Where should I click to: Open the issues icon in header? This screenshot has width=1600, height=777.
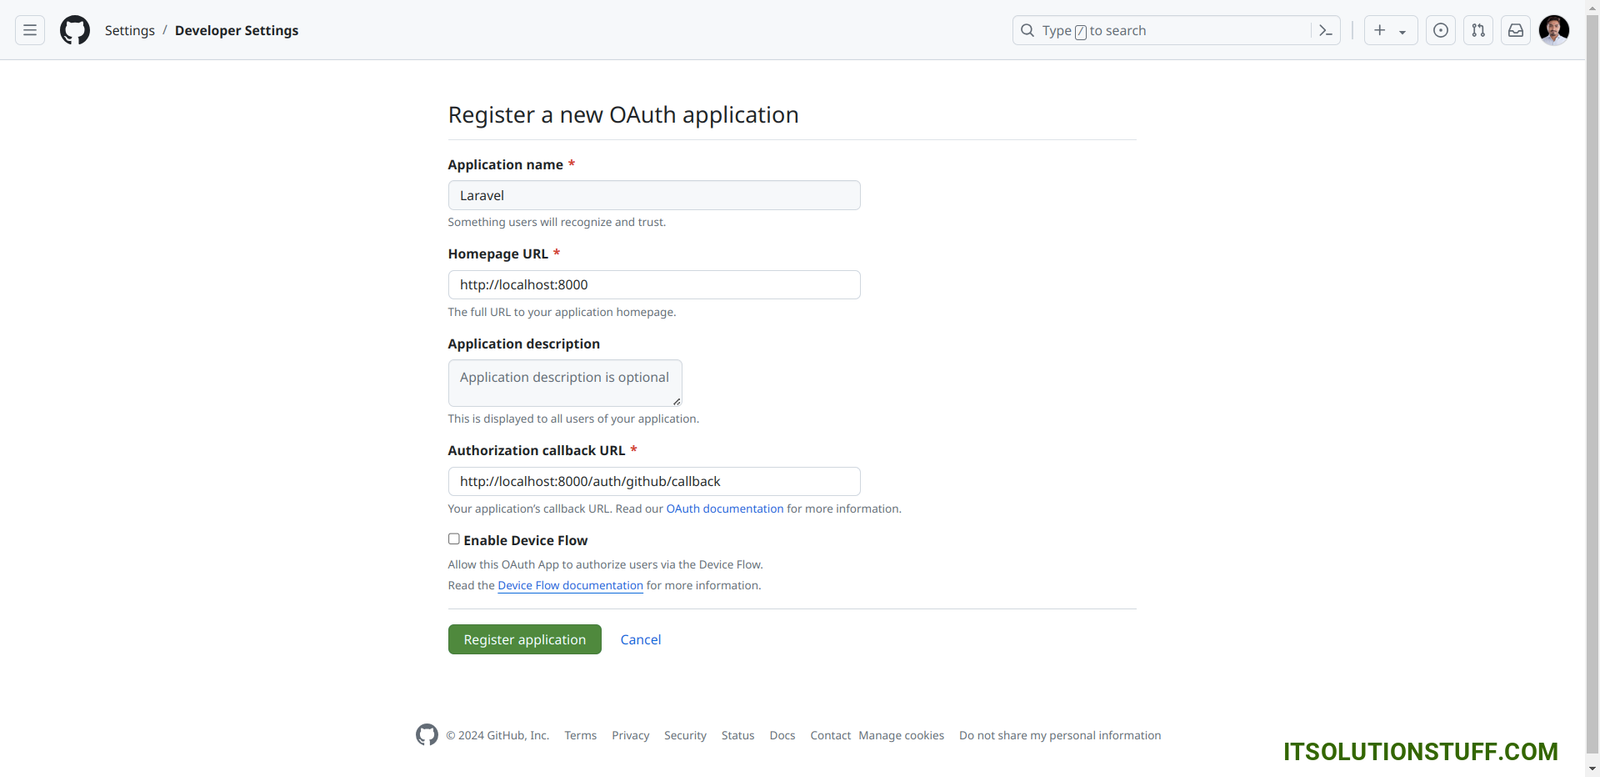(x=1440, y=31)
